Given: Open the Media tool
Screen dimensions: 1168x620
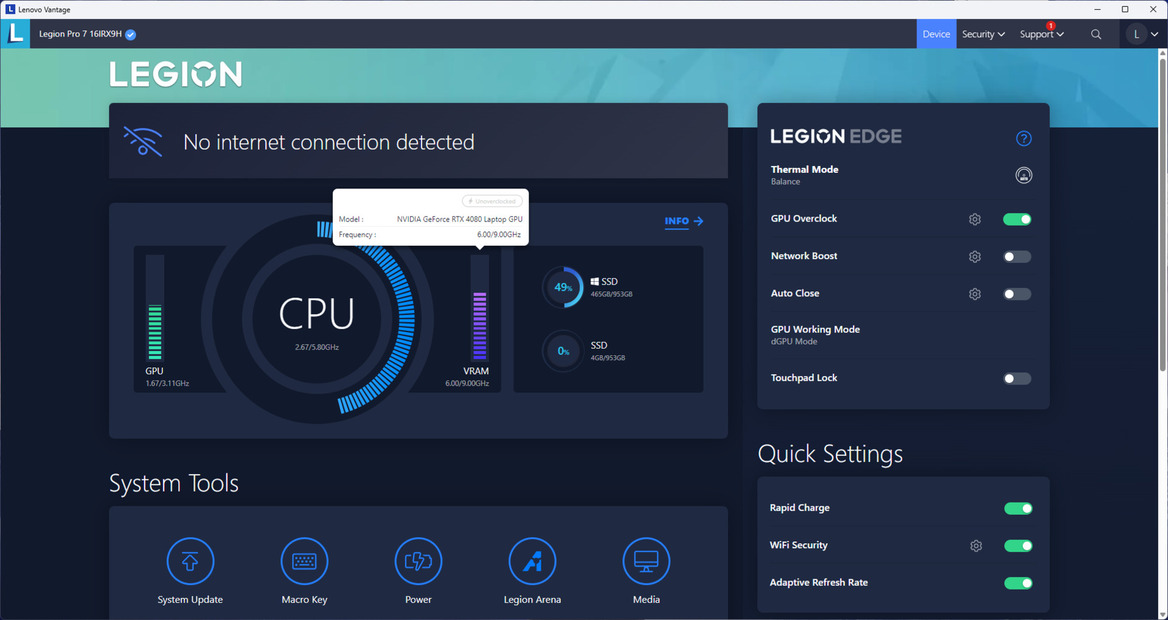Looking at the screenshot, I should 646,561.
